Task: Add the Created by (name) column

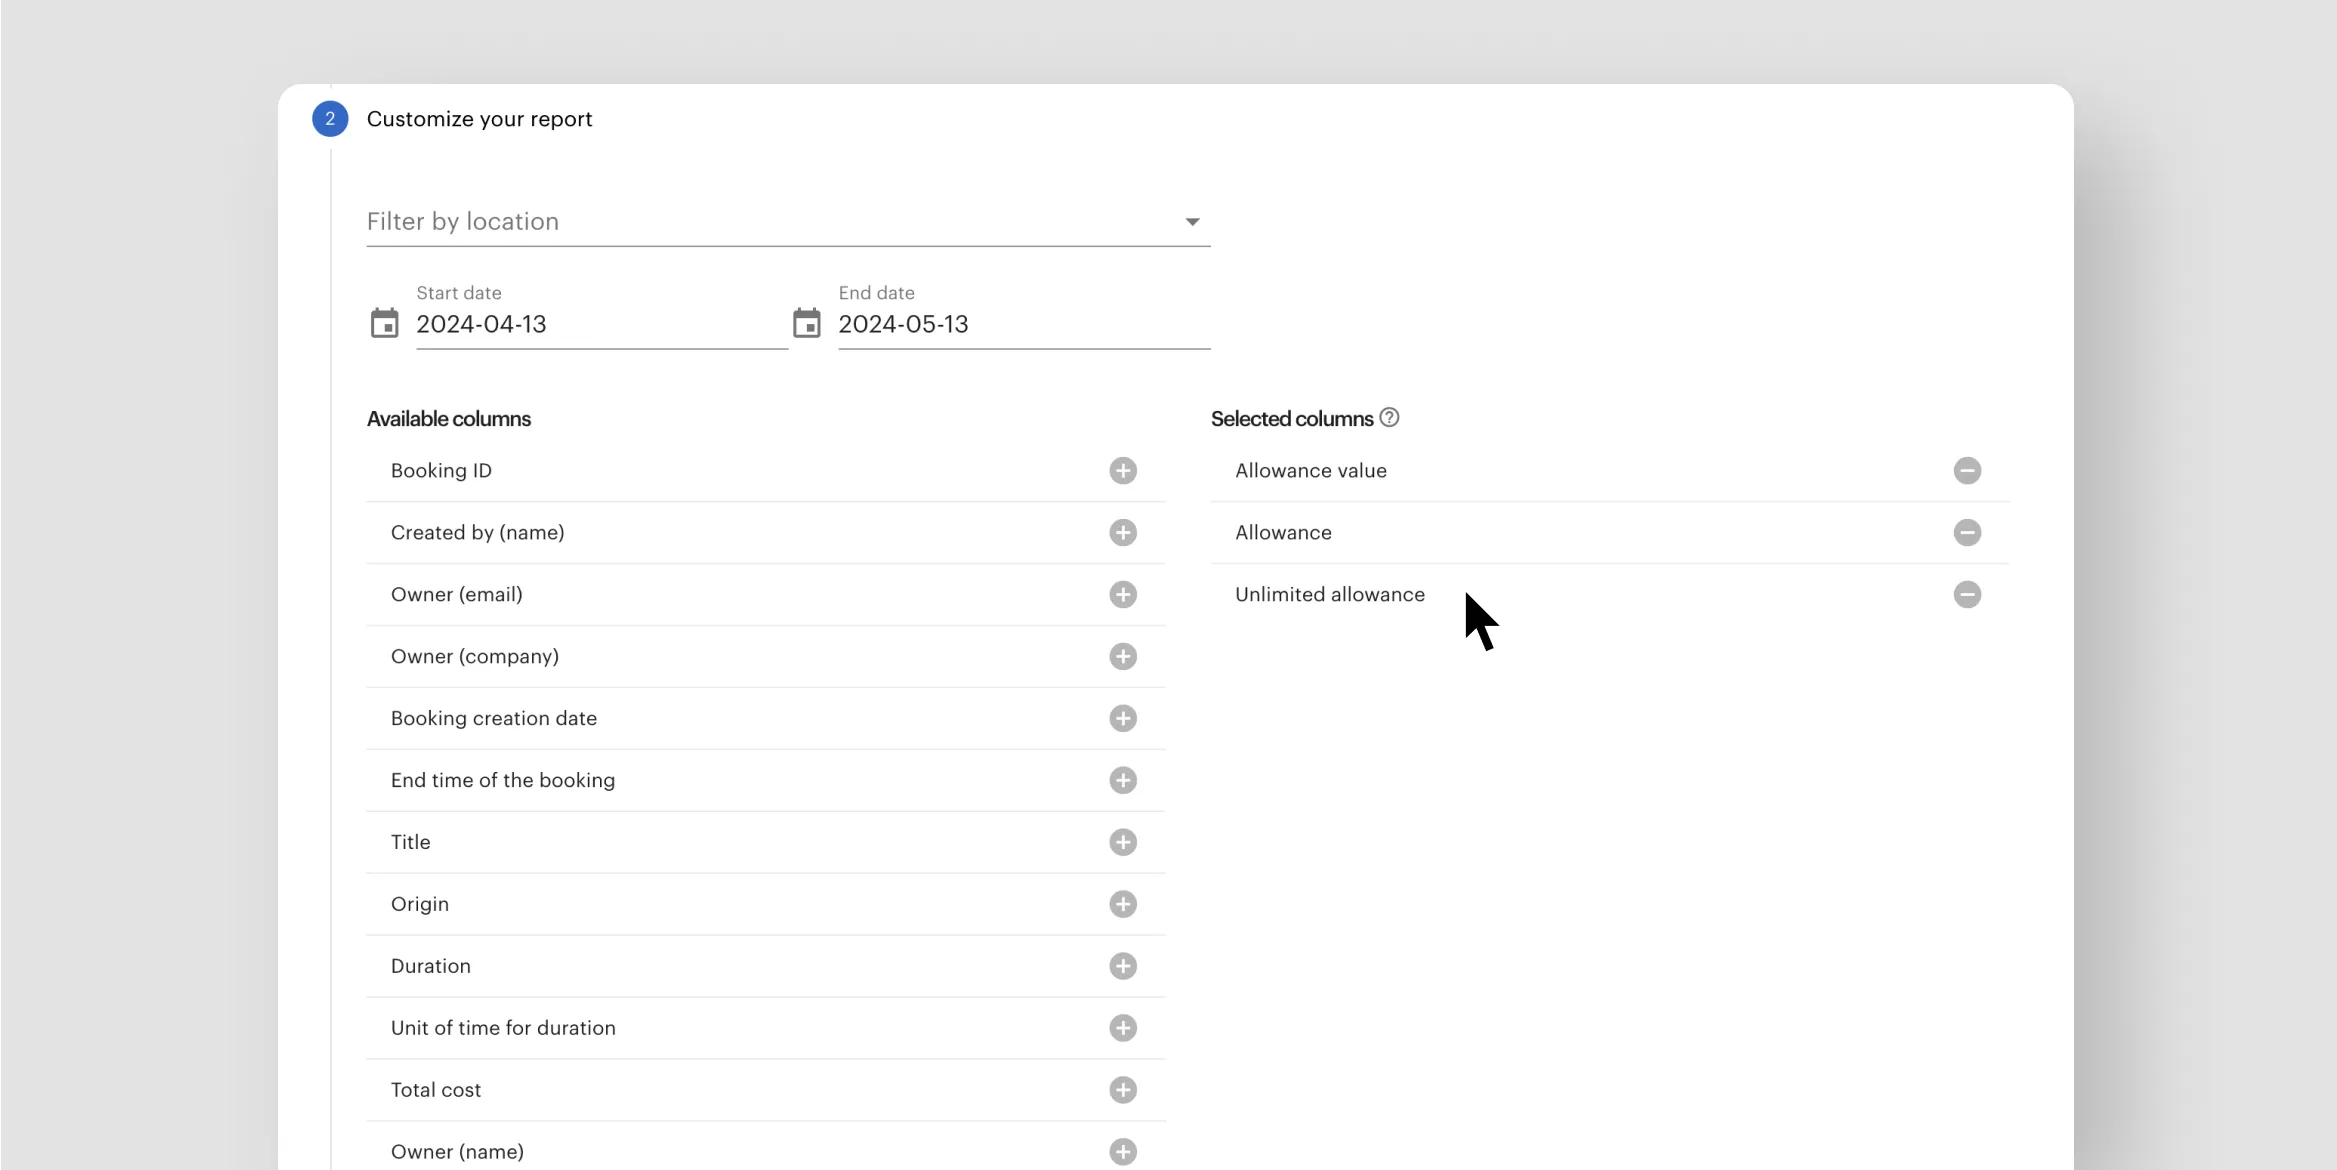Action: [x=1123, y=533]
